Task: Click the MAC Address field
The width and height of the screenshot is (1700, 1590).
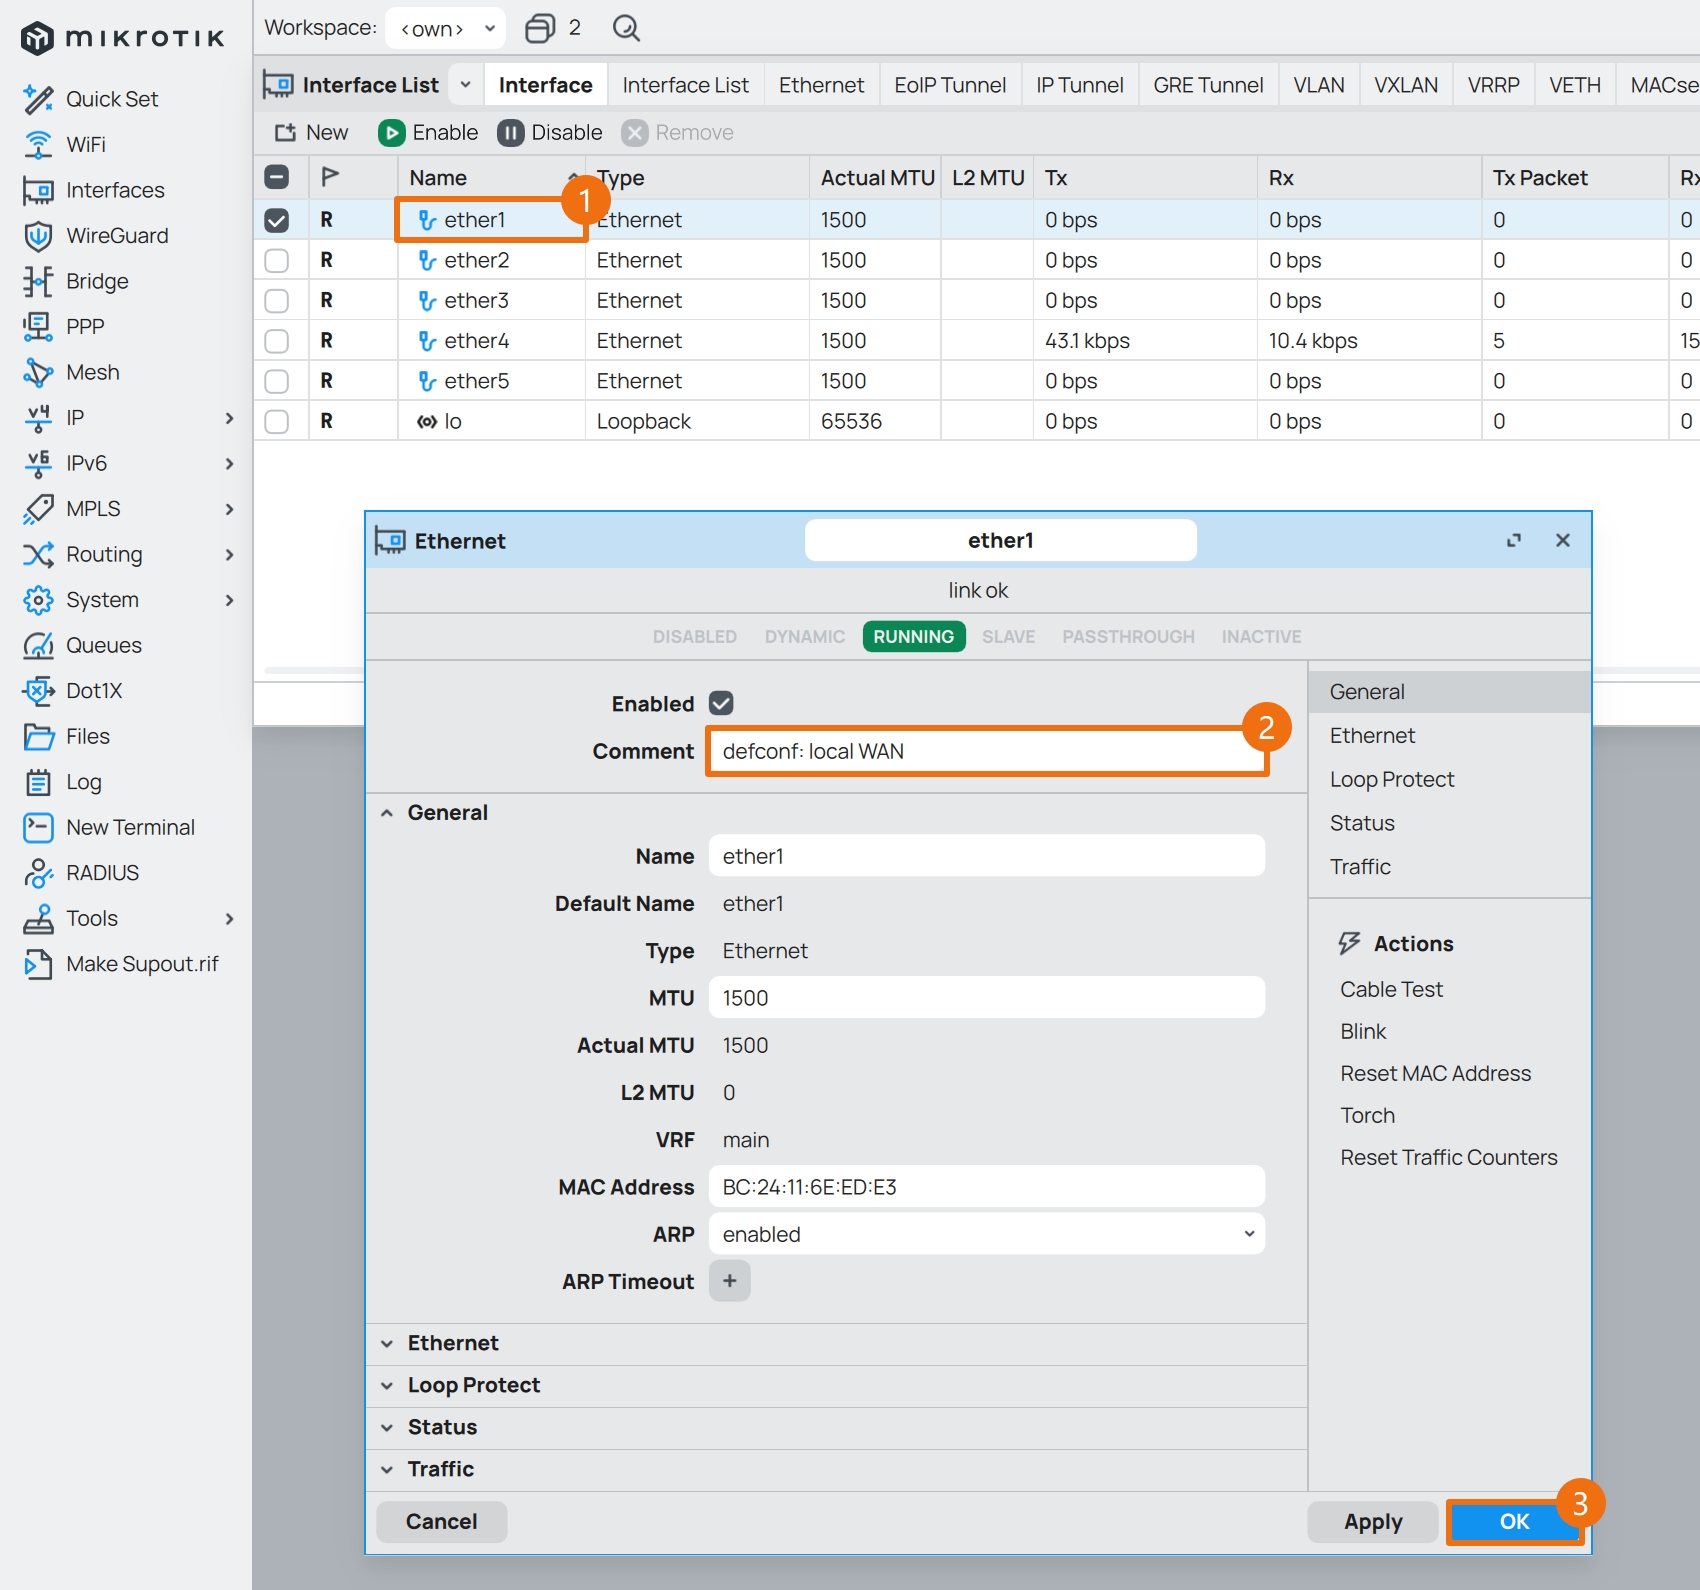Action: click(x=987, y=1187)
